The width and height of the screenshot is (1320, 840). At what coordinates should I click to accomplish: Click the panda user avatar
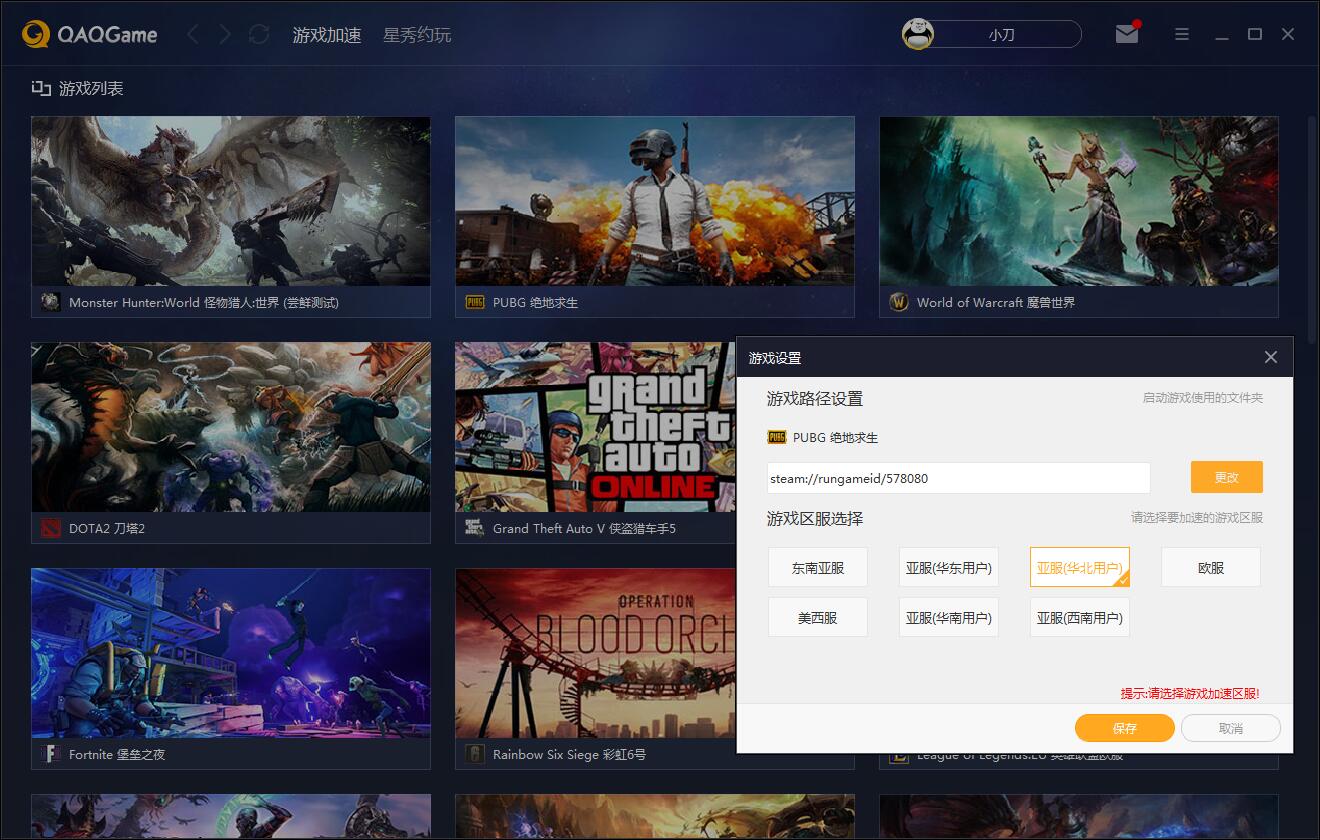click(918, 34)
